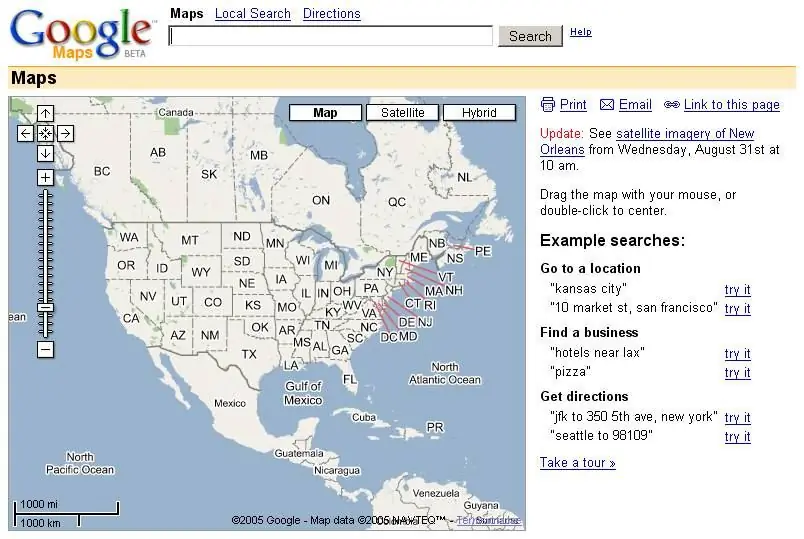Click the TX label on the map
Screen dimensions: 804x539
(249, 354)
